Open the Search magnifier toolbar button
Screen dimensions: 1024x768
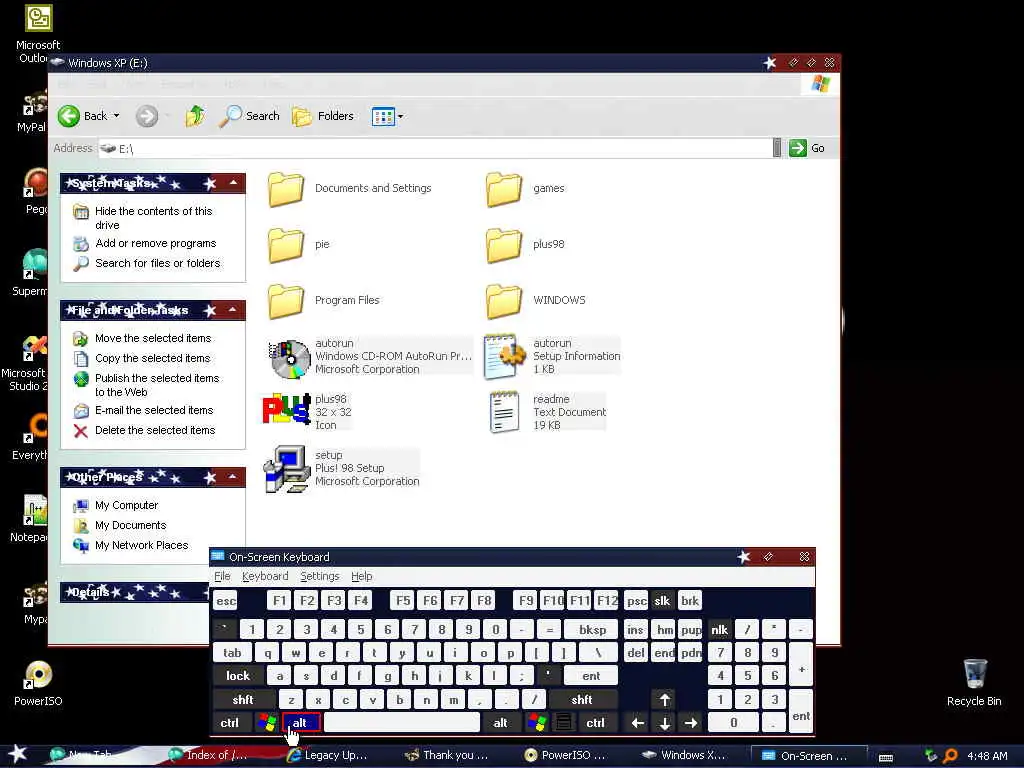(249, 116)
